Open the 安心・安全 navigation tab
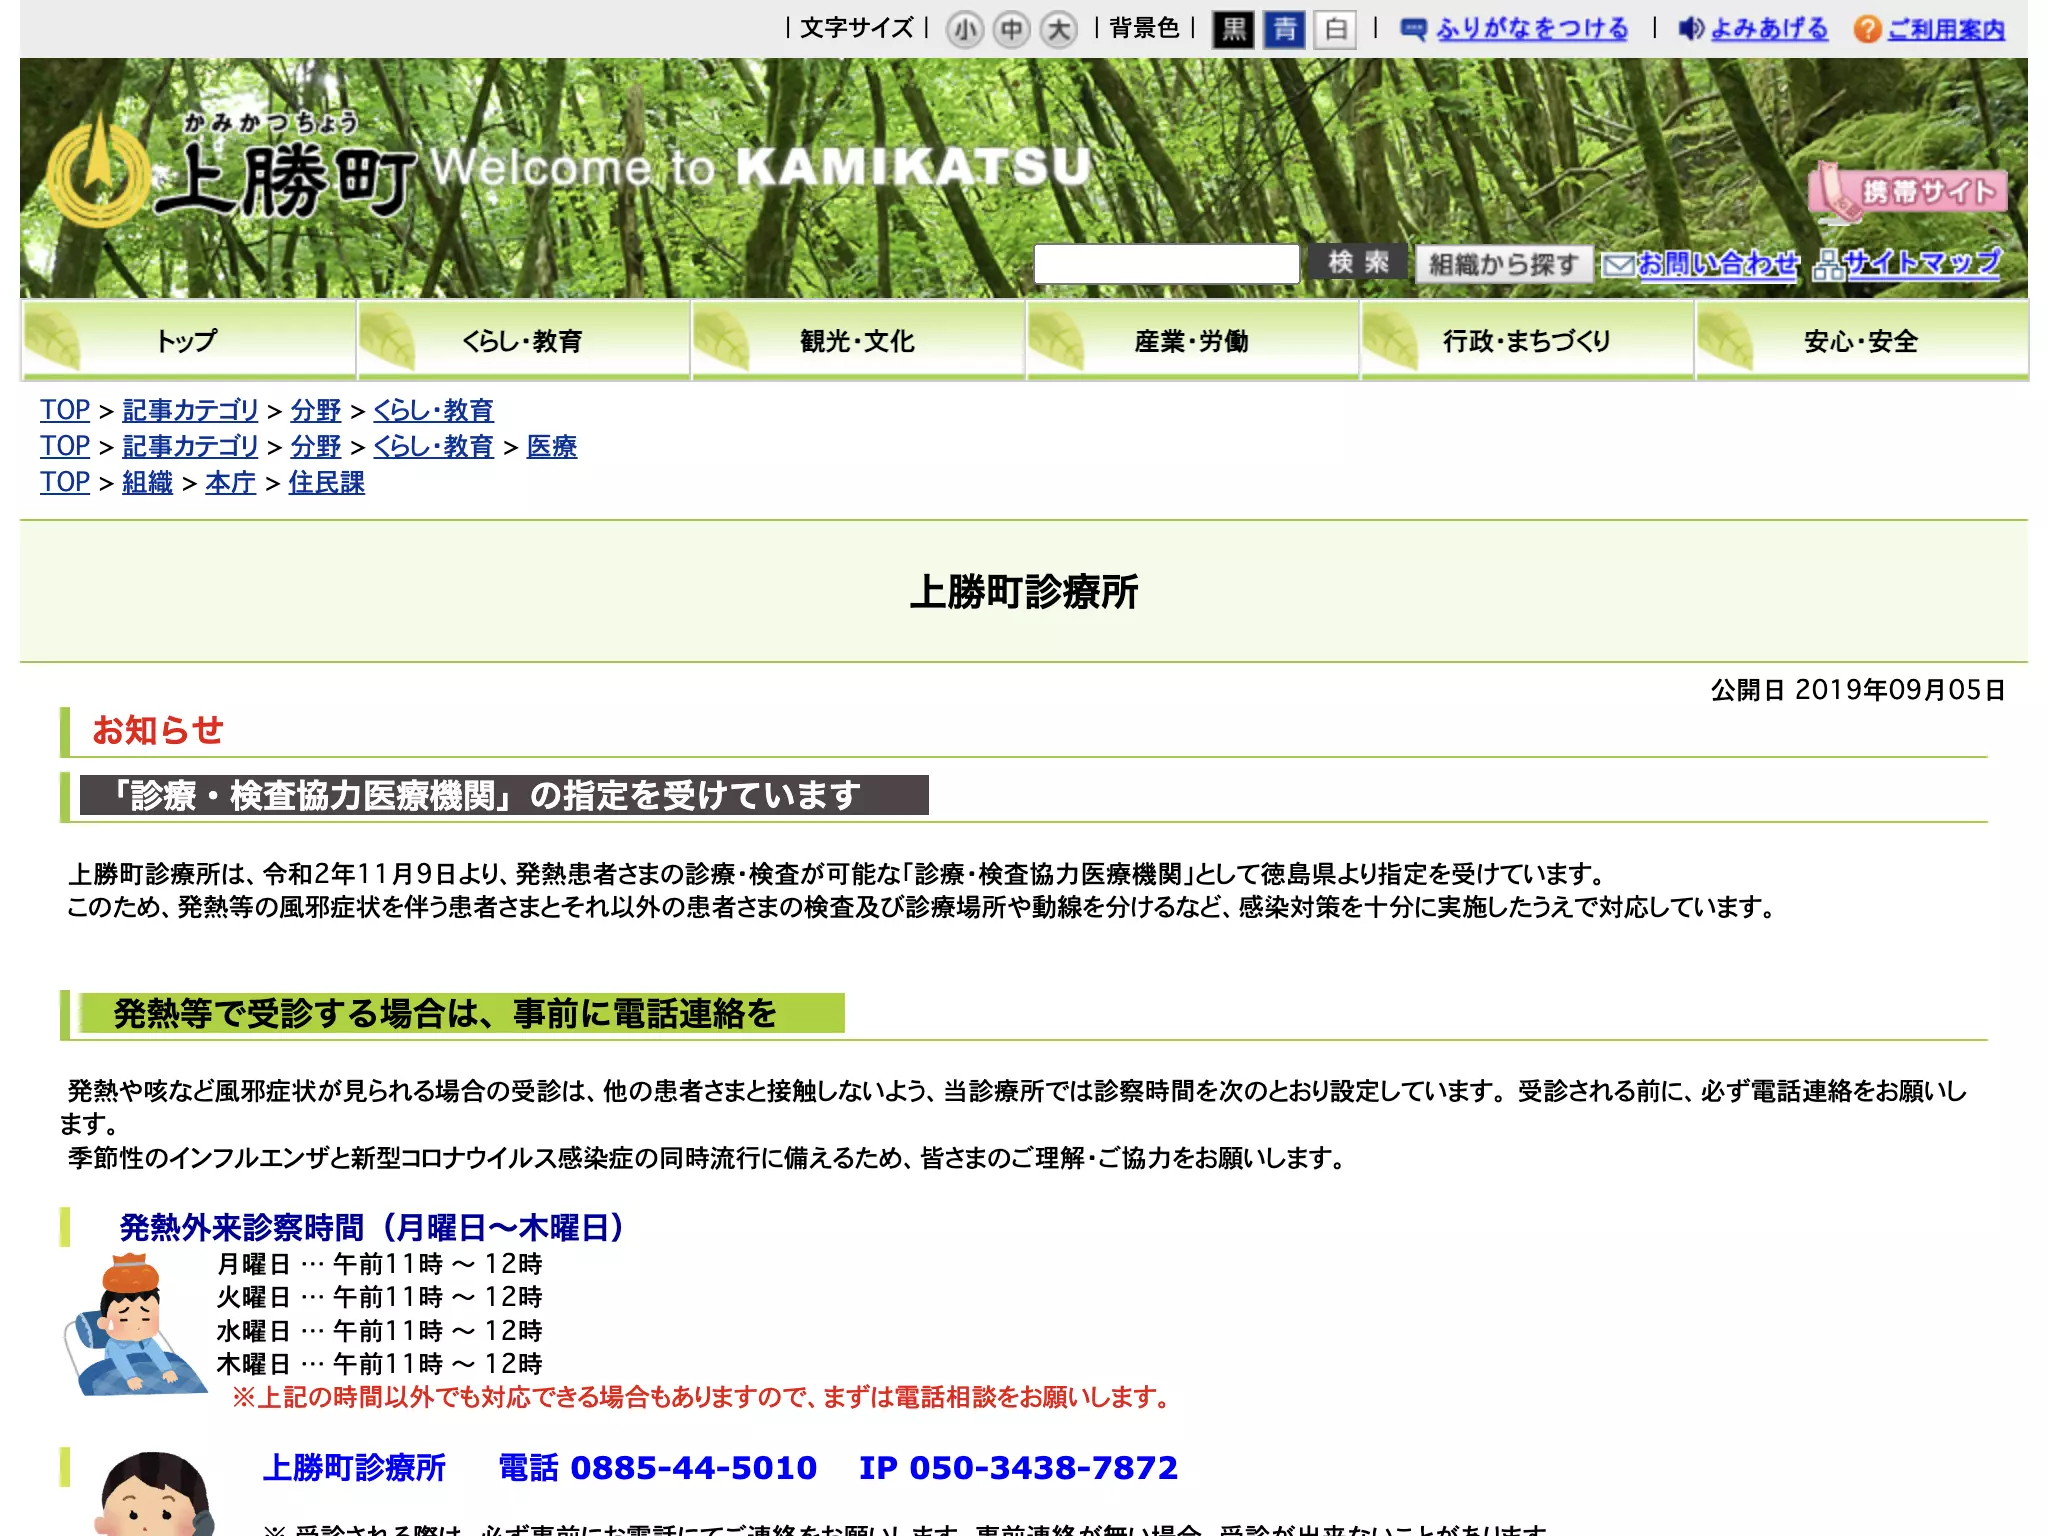 point(1861,340)
